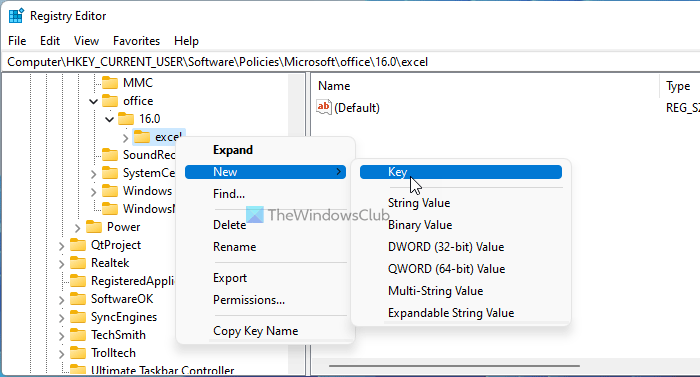This screenshot has height=377, width=700.
Task: Open the Edit menu
Action: point(50,41)
